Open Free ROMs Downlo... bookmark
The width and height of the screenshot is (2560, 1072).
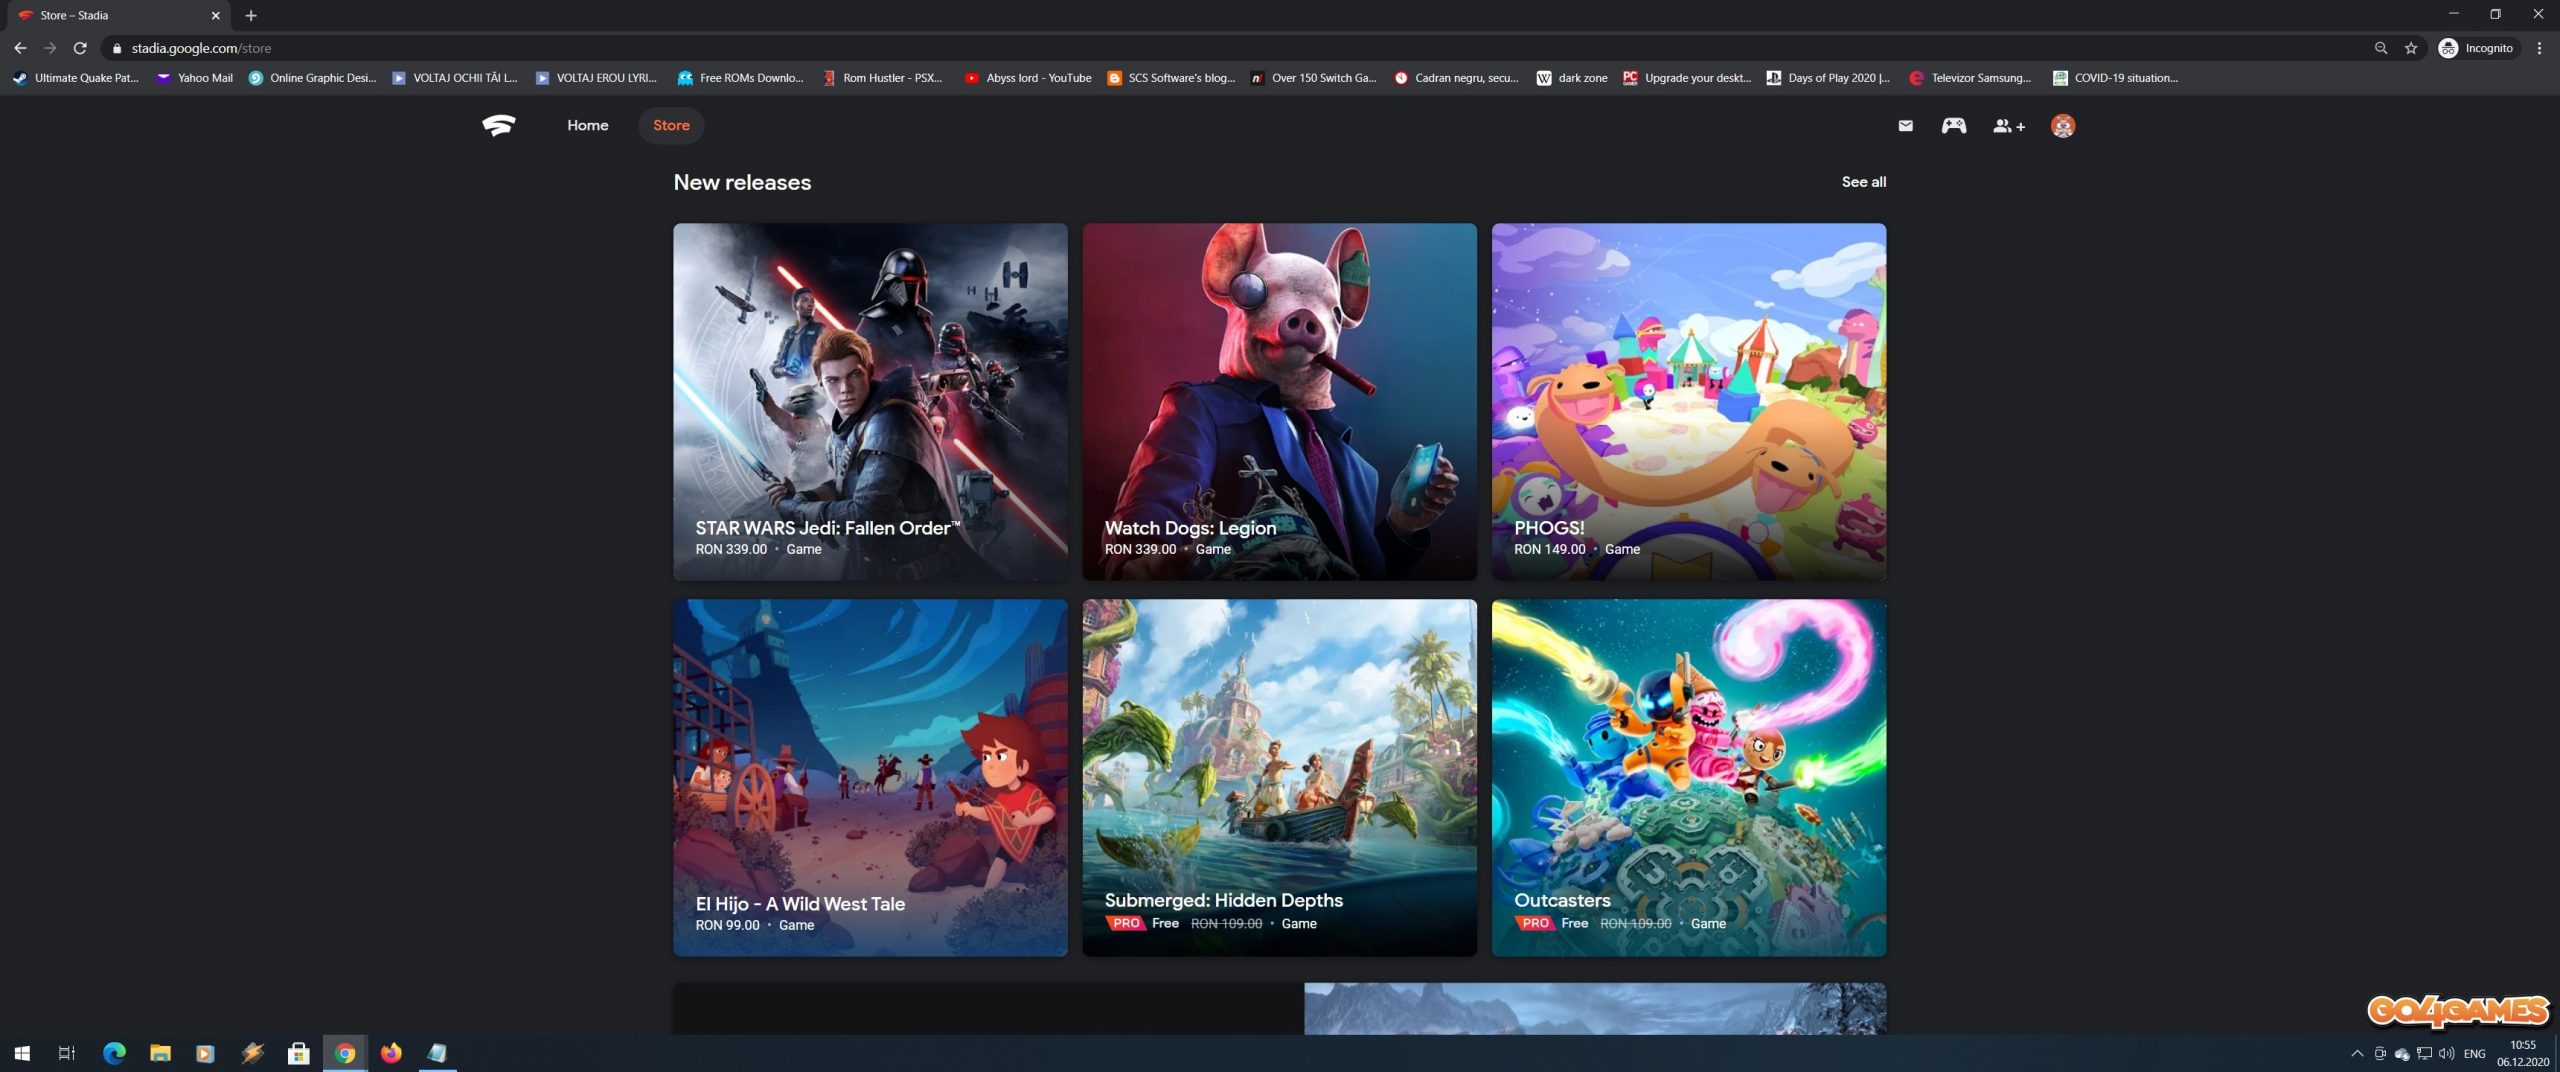tap(740, 77)
